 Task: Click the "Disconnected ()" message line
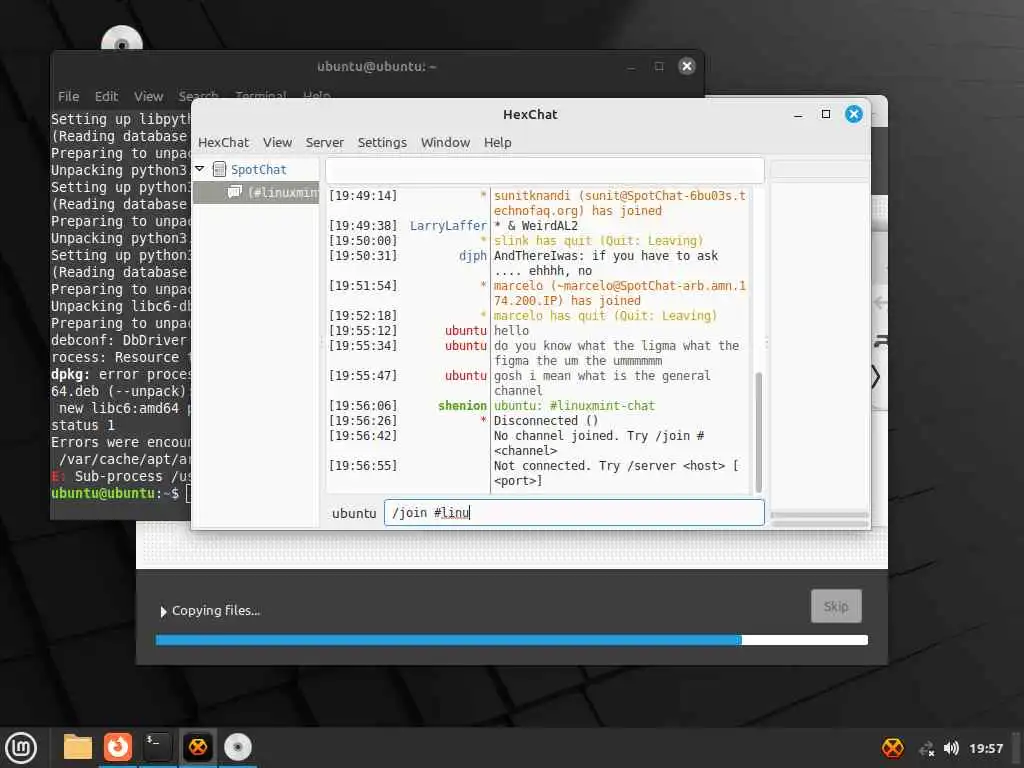545,421
